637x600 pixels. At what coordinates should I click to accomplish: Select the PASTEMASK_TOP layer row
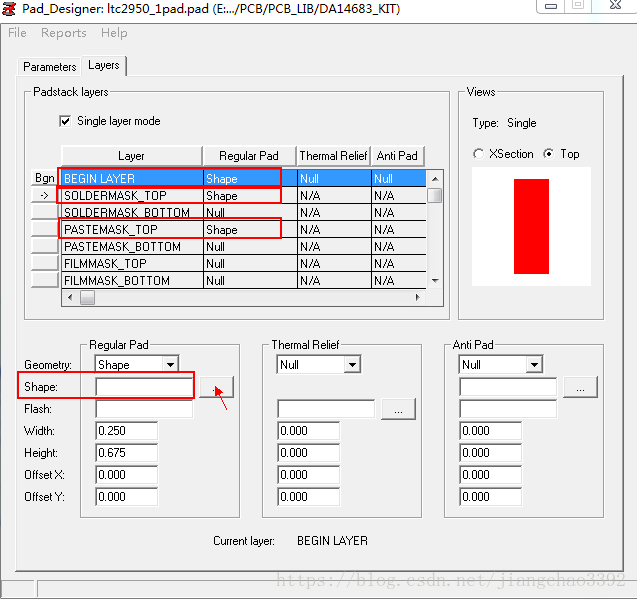coord(130,230)
